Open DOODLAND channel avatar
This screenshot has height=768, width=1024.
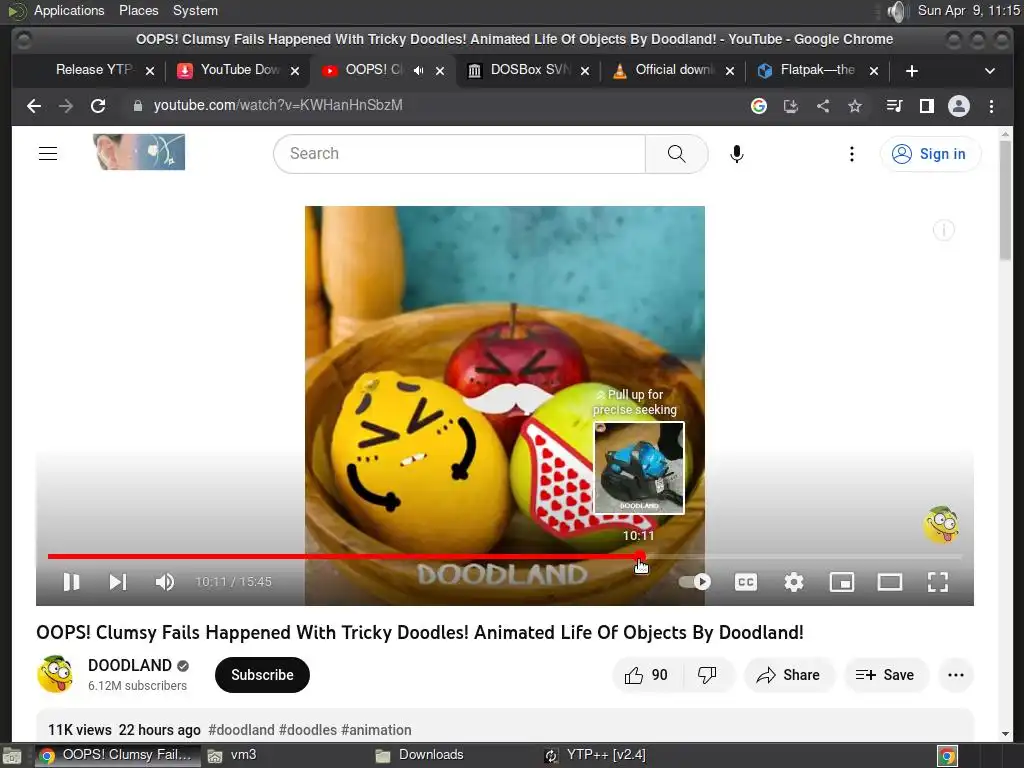56,674
